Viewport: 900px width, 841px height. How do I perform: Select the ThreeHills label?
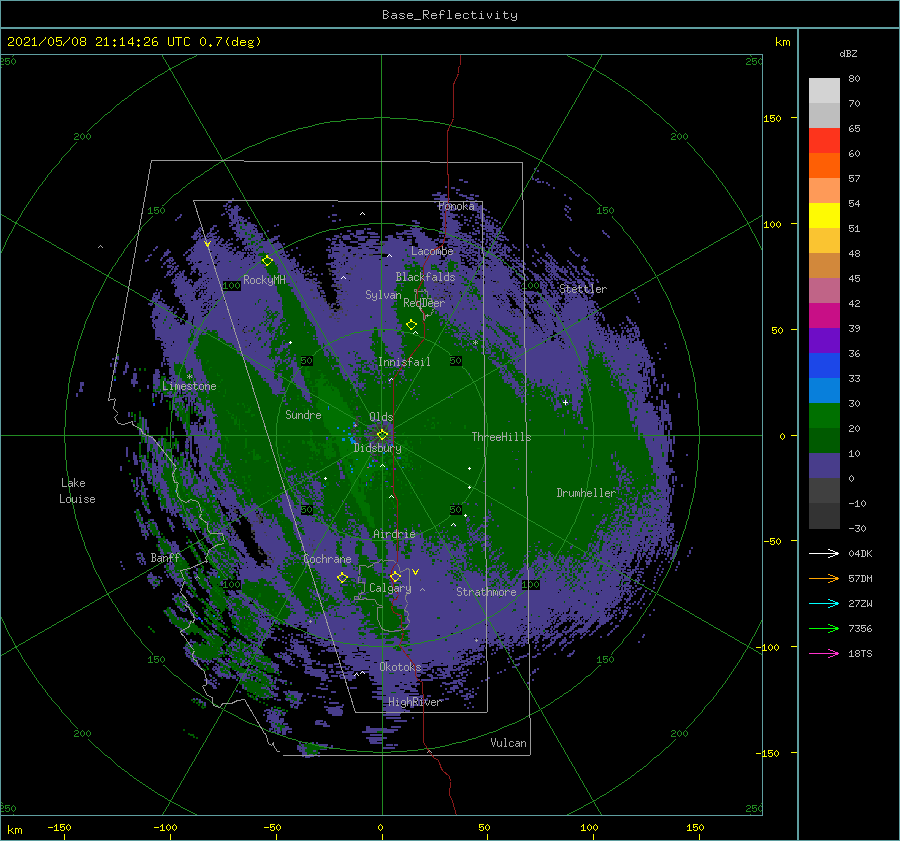(x=502, y=437)
